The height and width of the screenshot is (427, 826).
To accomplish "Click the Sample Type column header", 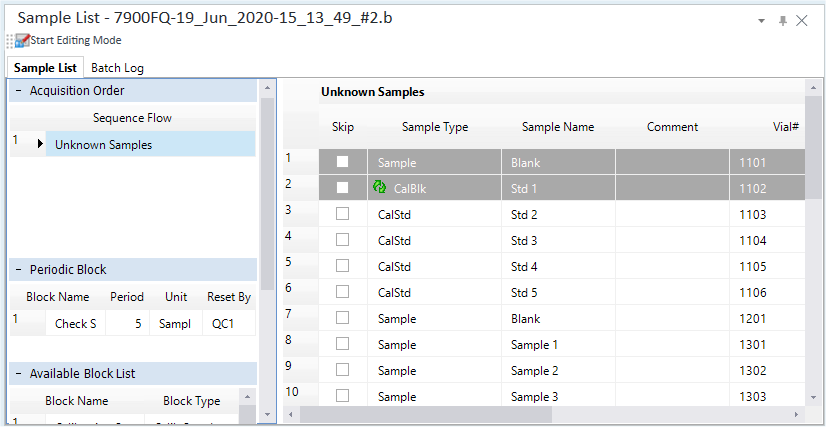I will point(435,127).
